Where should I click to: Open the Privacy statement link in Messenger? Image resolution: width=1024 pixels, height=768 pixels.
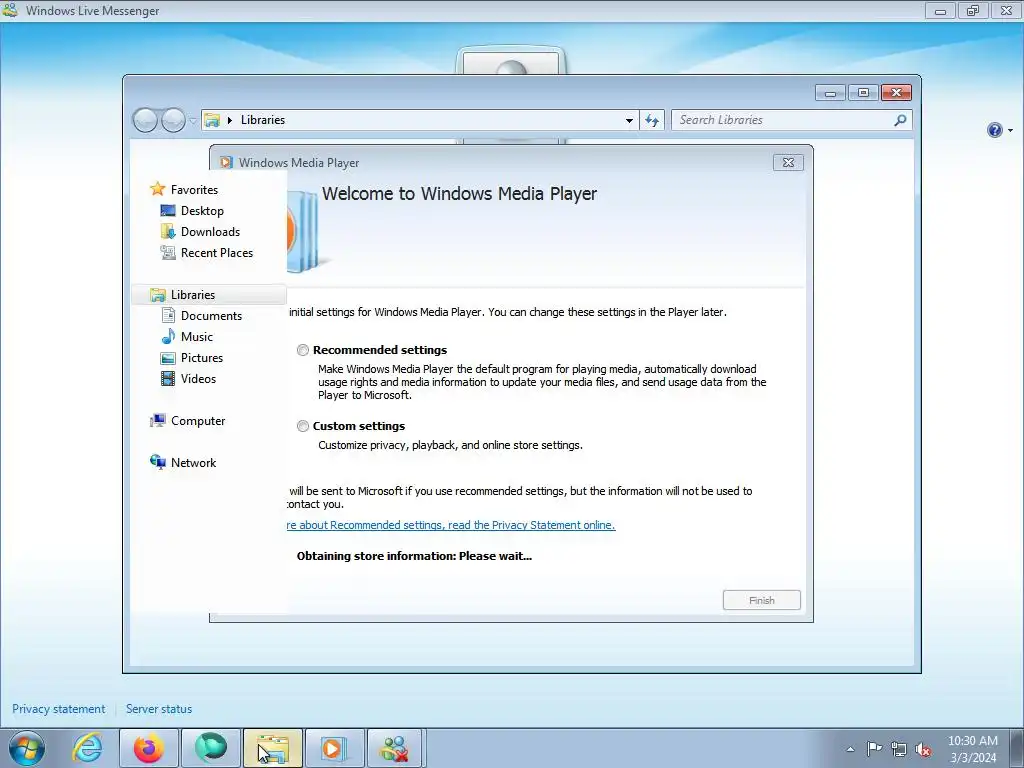click(x=59, y=709)
